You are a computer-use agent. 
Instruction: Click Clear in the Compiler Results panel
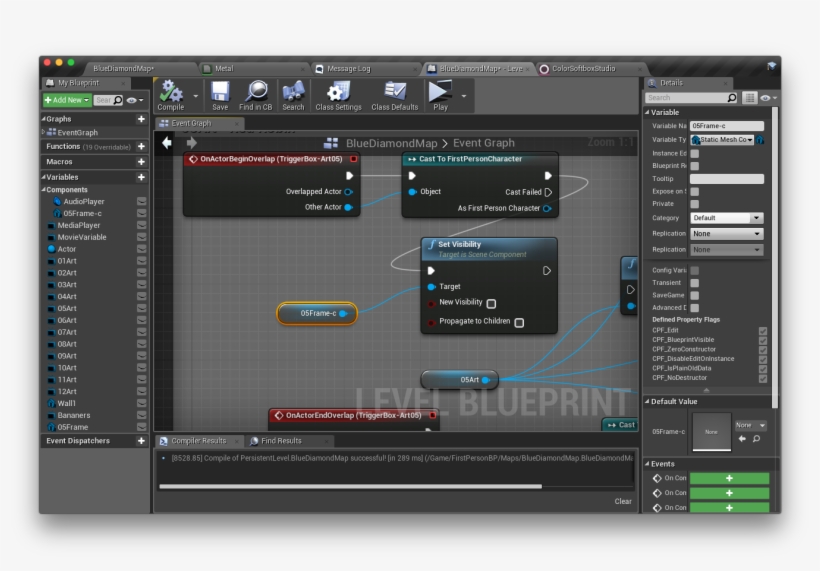623,501
